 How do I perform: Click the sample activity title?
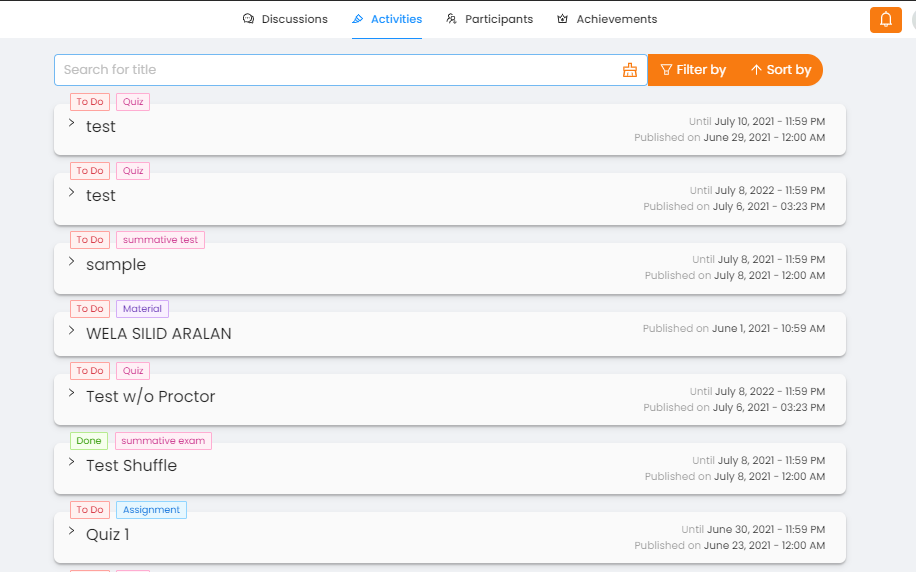click(x=116, y=265)
